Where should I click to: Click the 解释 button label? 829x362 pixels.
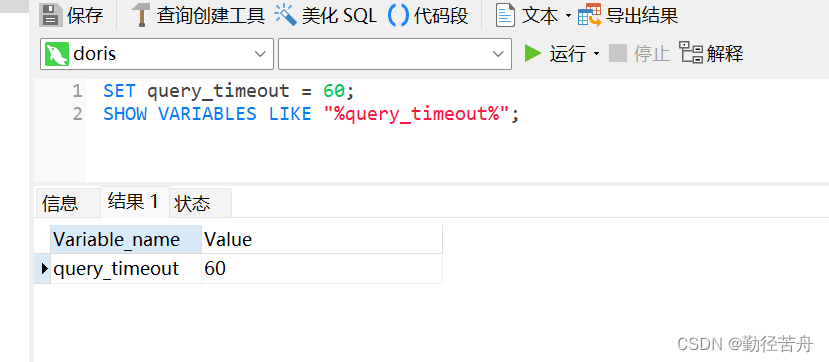tap(725, 54)
